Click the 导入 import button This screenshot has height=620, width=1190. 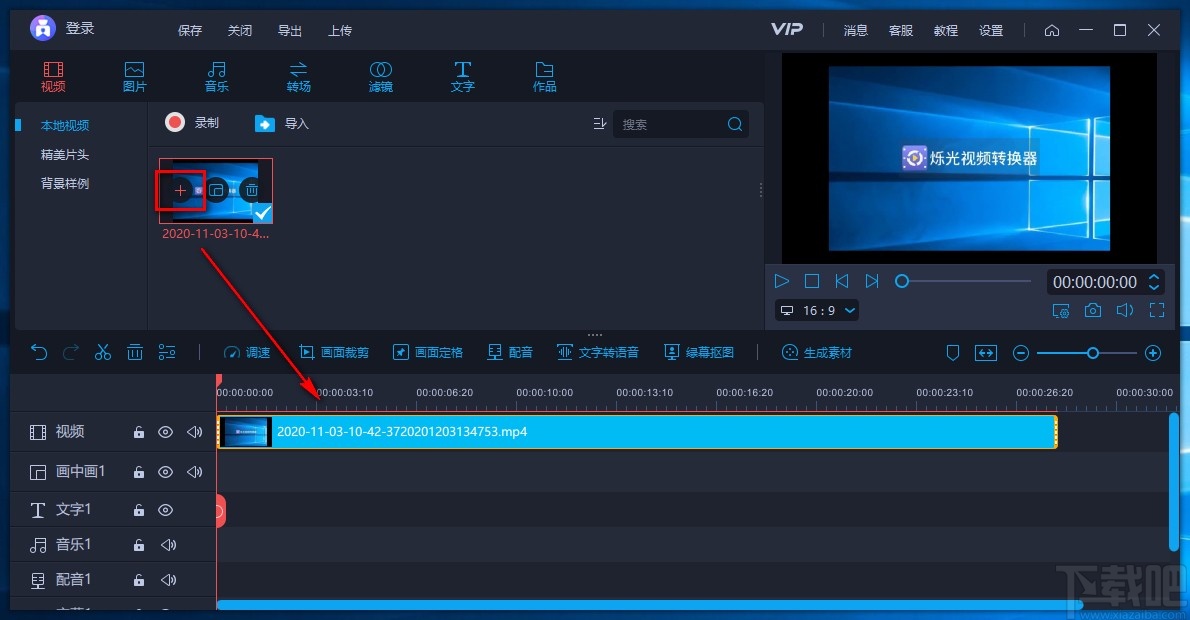[x=282, y=123]
